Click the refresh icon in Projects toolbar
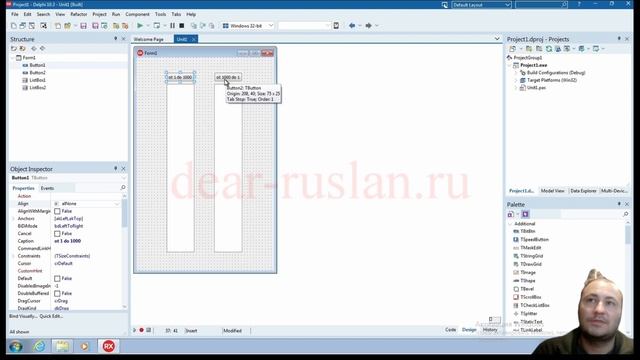Screen dimensions: 640x360 [549, 49]
